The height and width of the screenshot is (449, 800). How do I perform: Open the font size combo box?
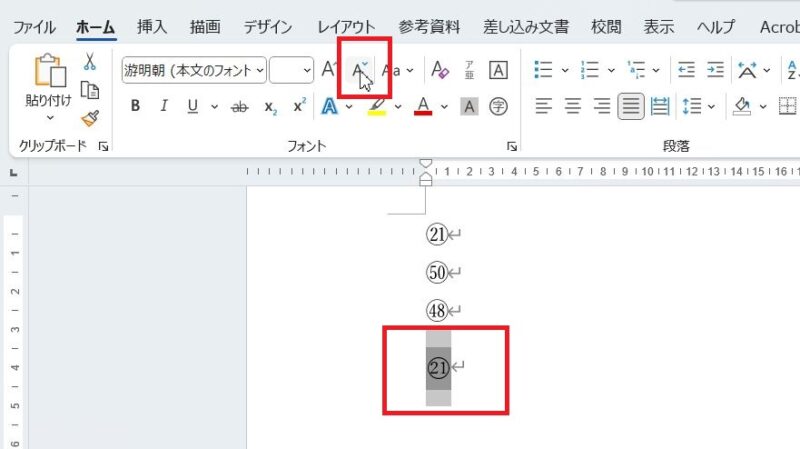(291, 70)
